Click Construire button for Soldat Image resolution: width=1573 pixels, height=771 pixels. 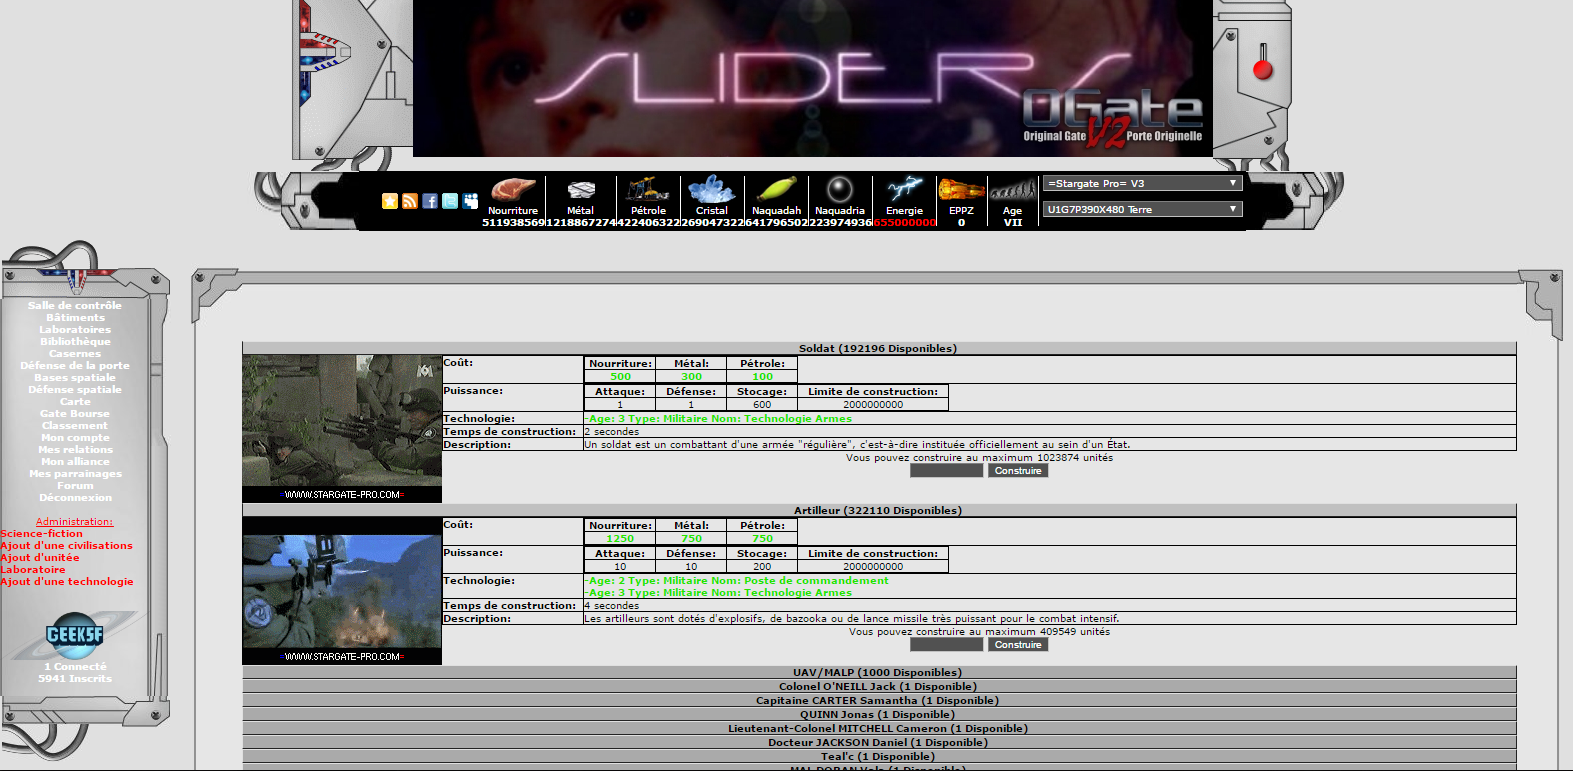(x=1018, y=471)
